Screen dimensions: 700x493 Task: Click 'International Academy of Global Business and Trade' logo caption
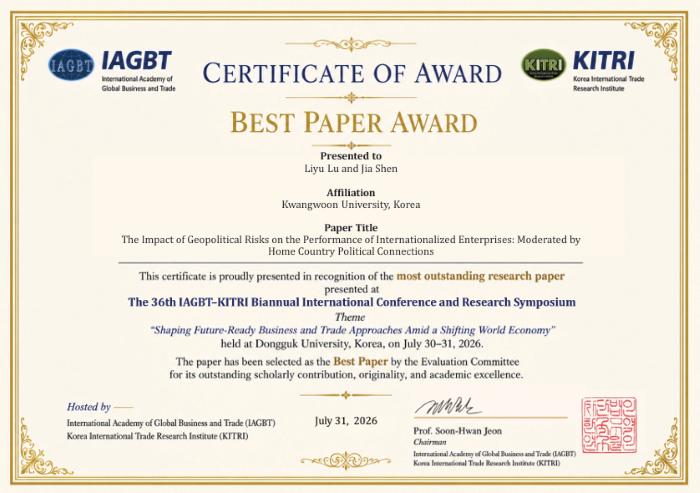tap(138, 84)
